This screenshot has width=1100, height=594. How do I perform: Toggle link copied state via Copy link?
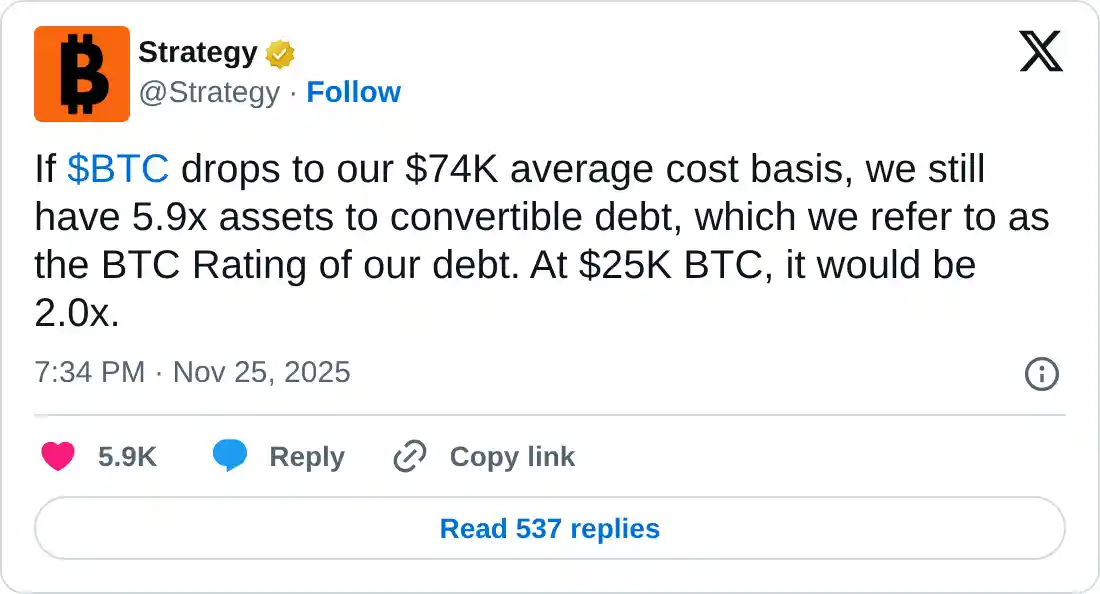511,456
